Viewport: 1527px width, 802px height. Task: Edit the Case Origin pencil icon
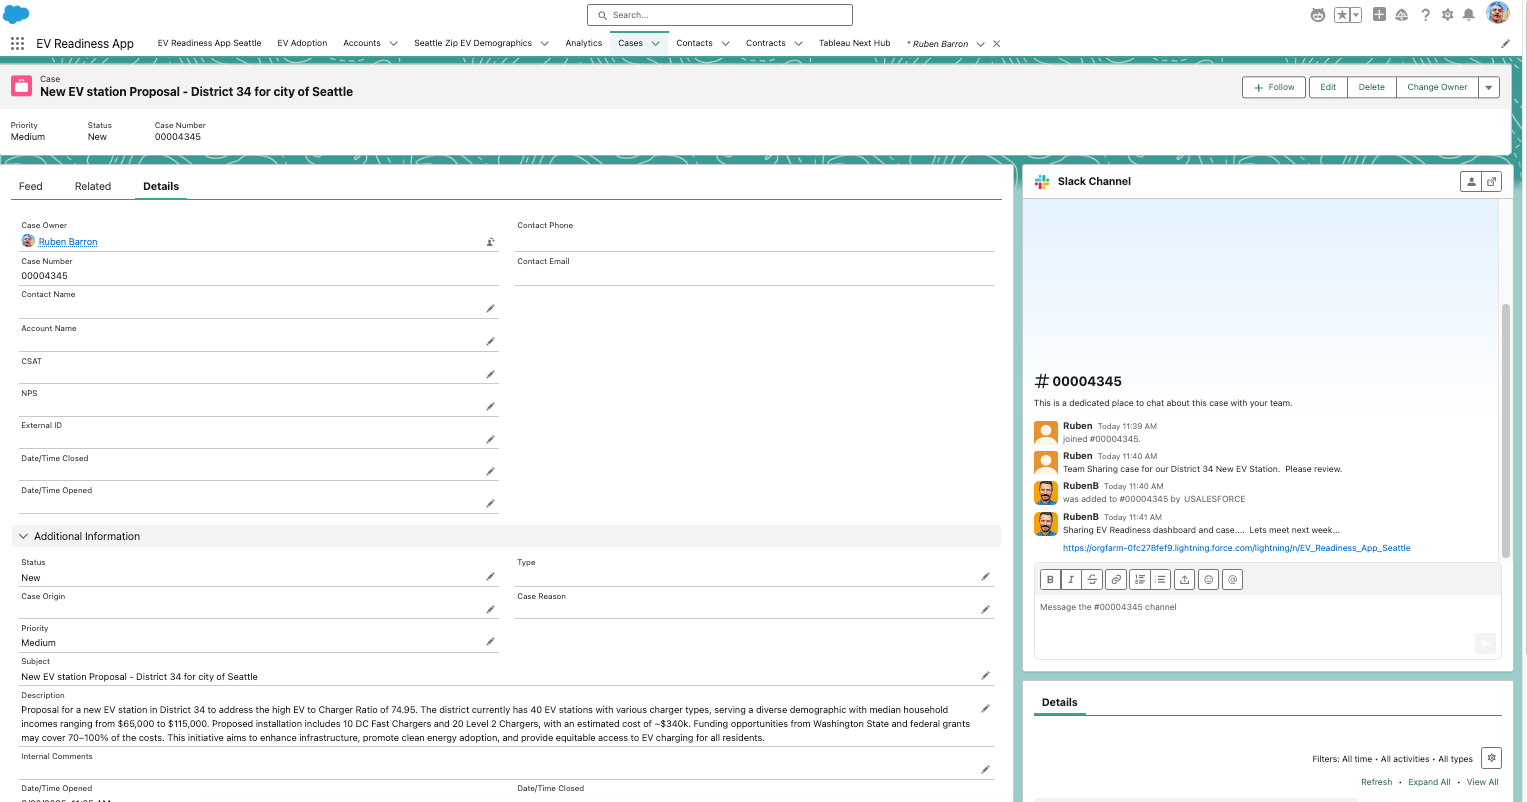pyautogui.click(x=490, y=610)
